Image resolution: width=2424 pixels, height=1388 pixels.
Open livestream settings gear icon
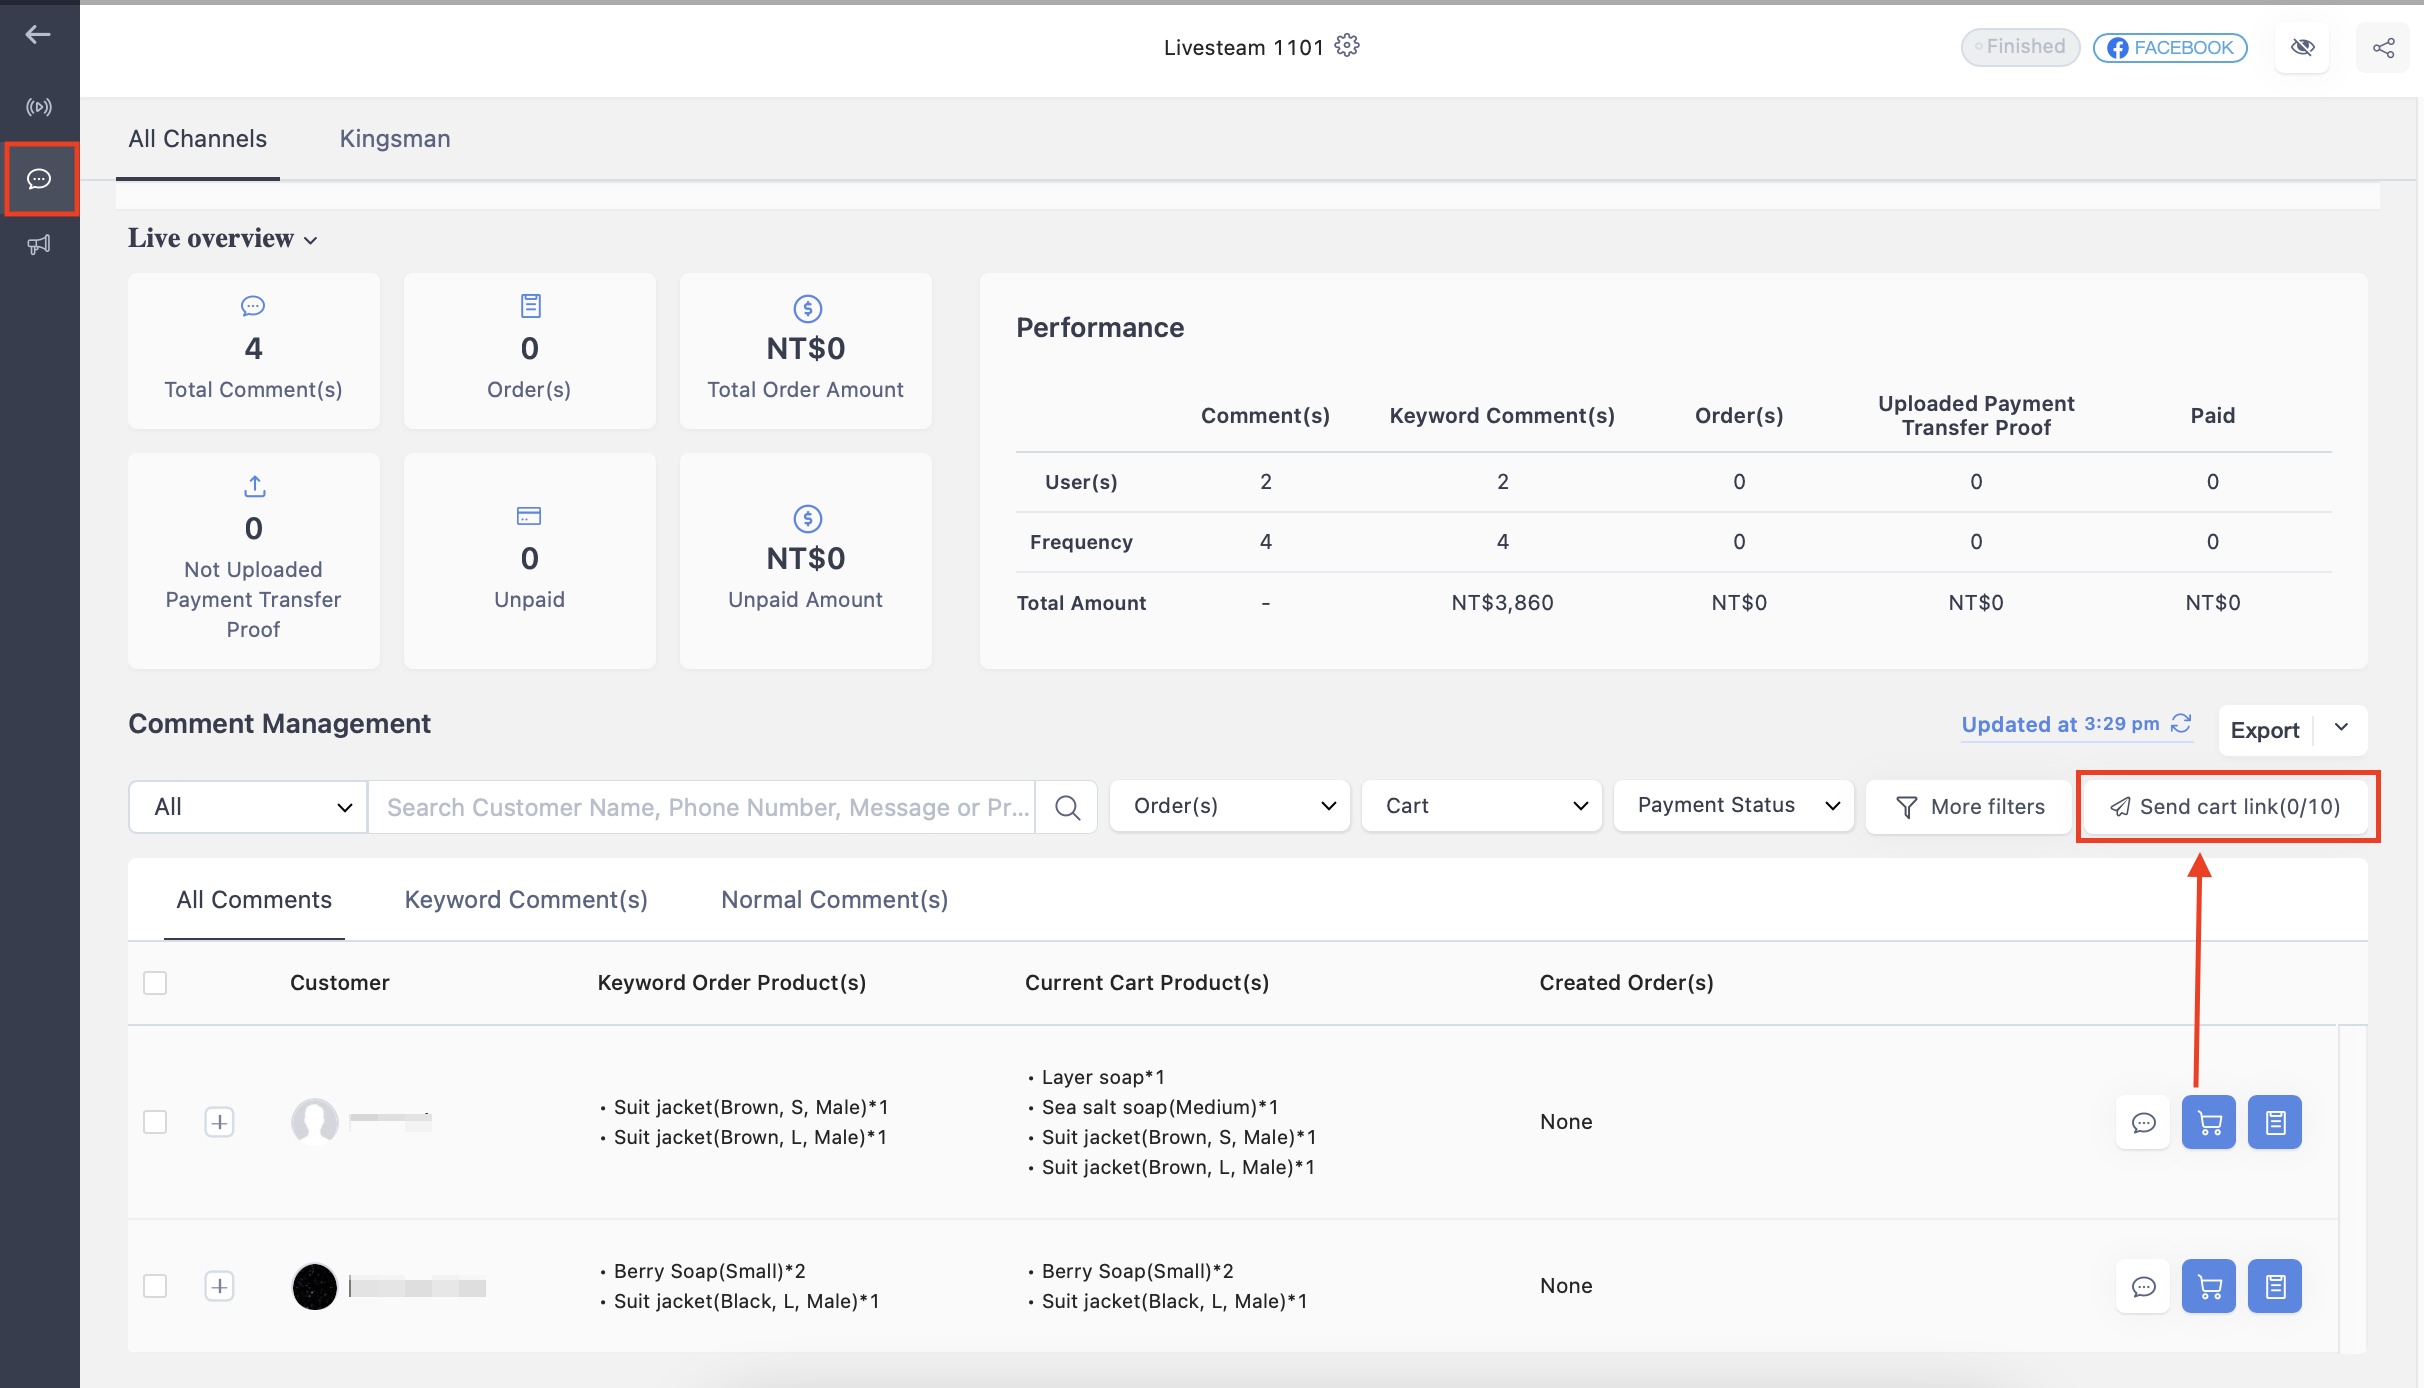1347,46
